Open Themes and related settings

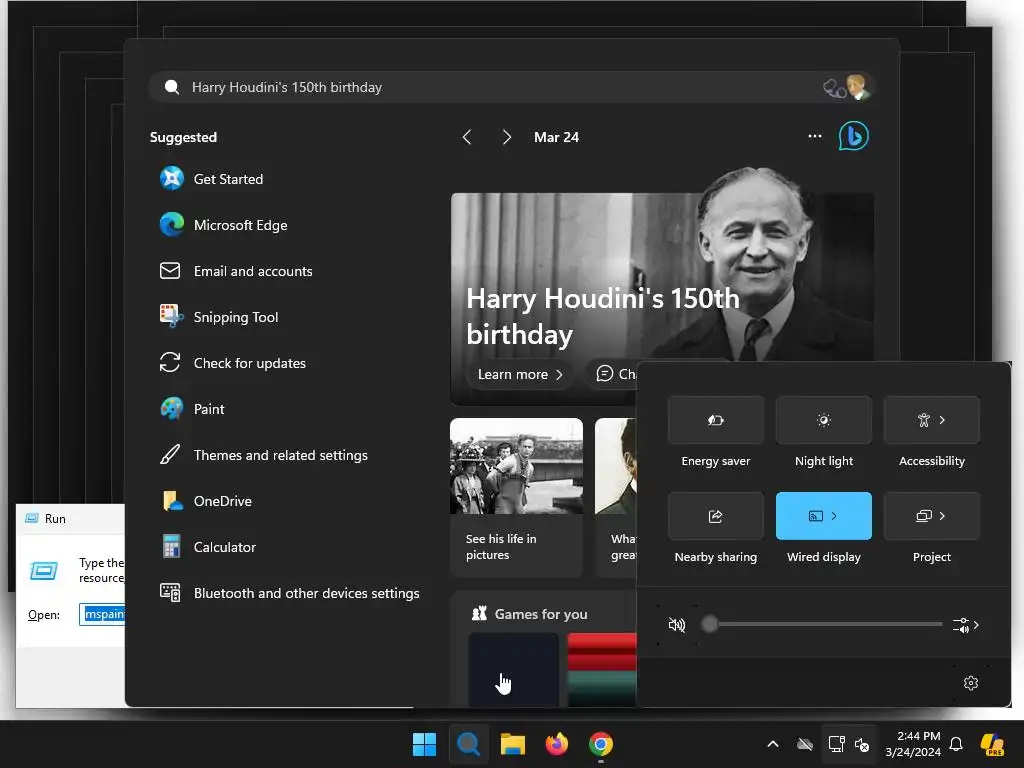(264, 455)
